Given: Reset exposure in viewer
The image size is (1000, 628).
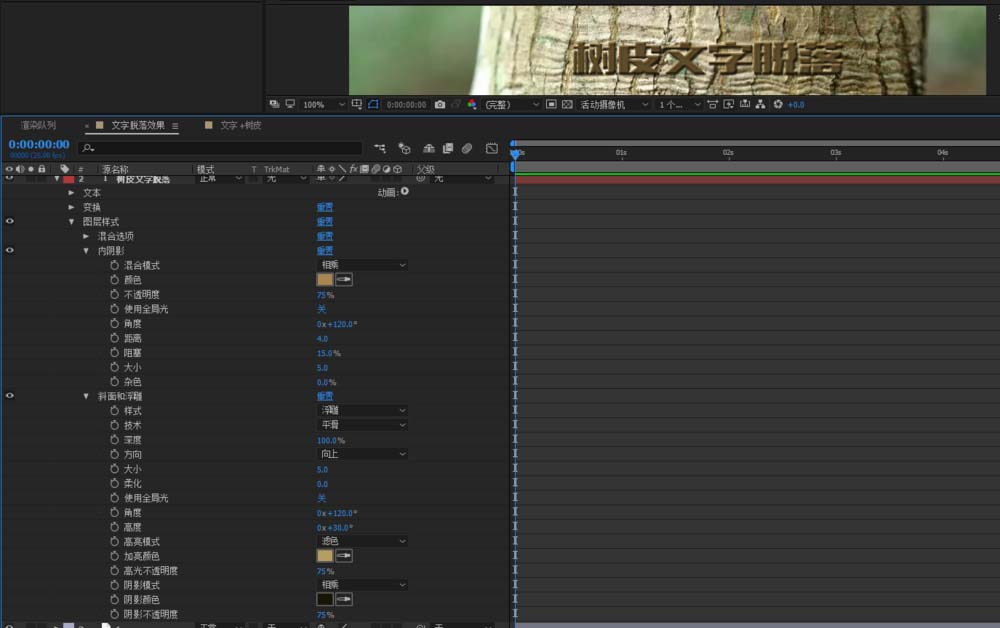Looking at the screenshot, I should [778, 105].
